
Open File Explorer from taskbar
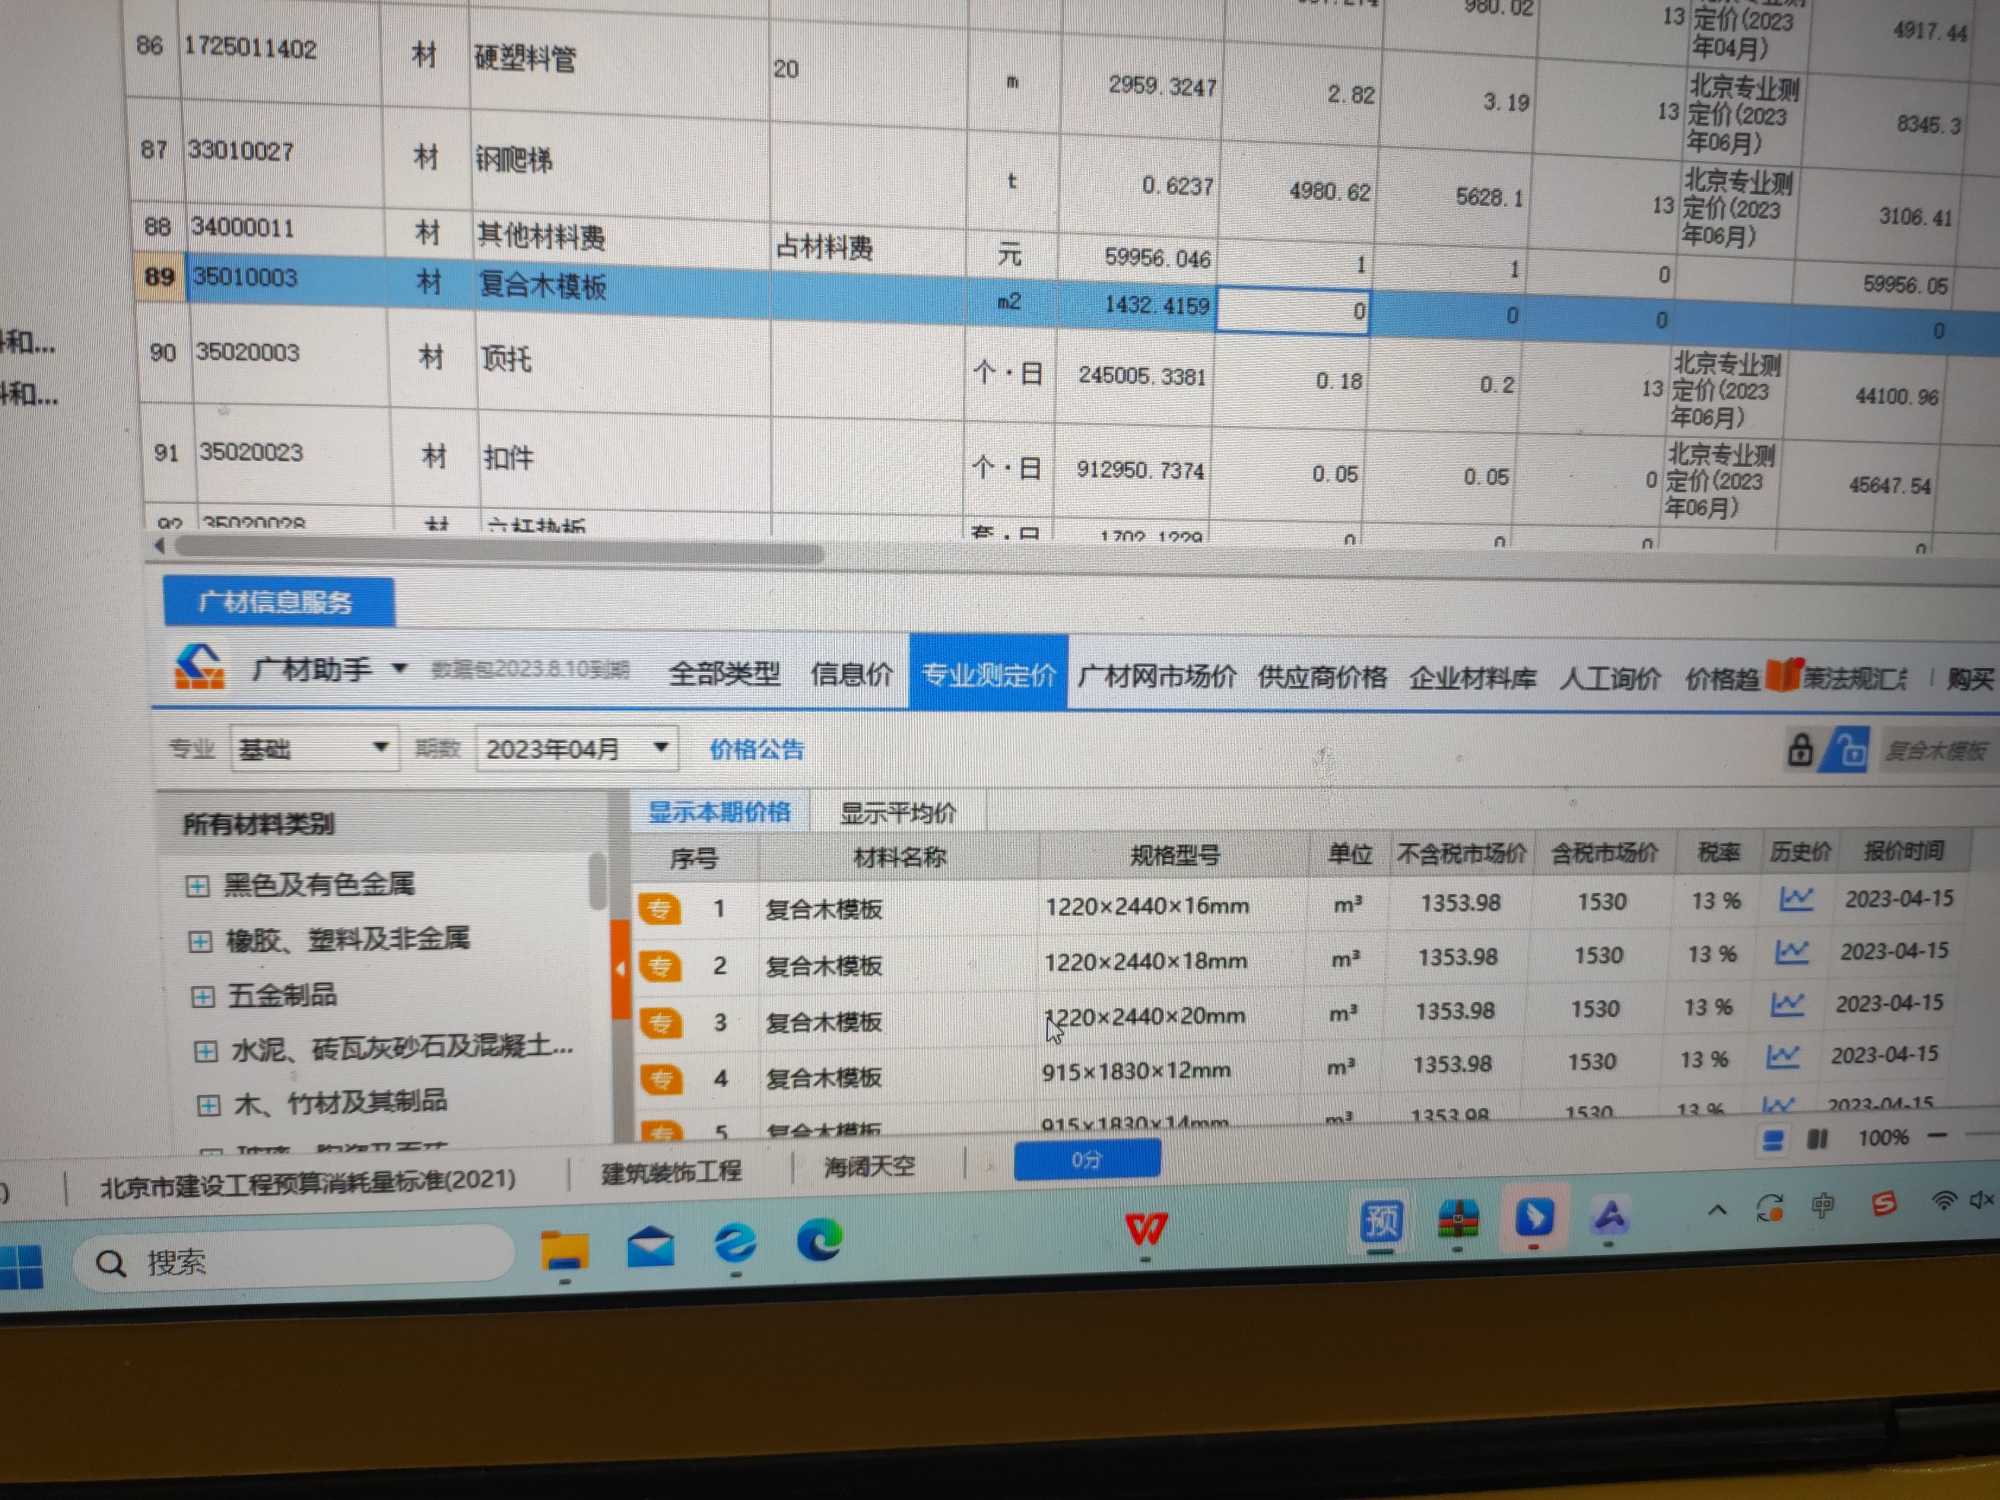click(565, 1250)
